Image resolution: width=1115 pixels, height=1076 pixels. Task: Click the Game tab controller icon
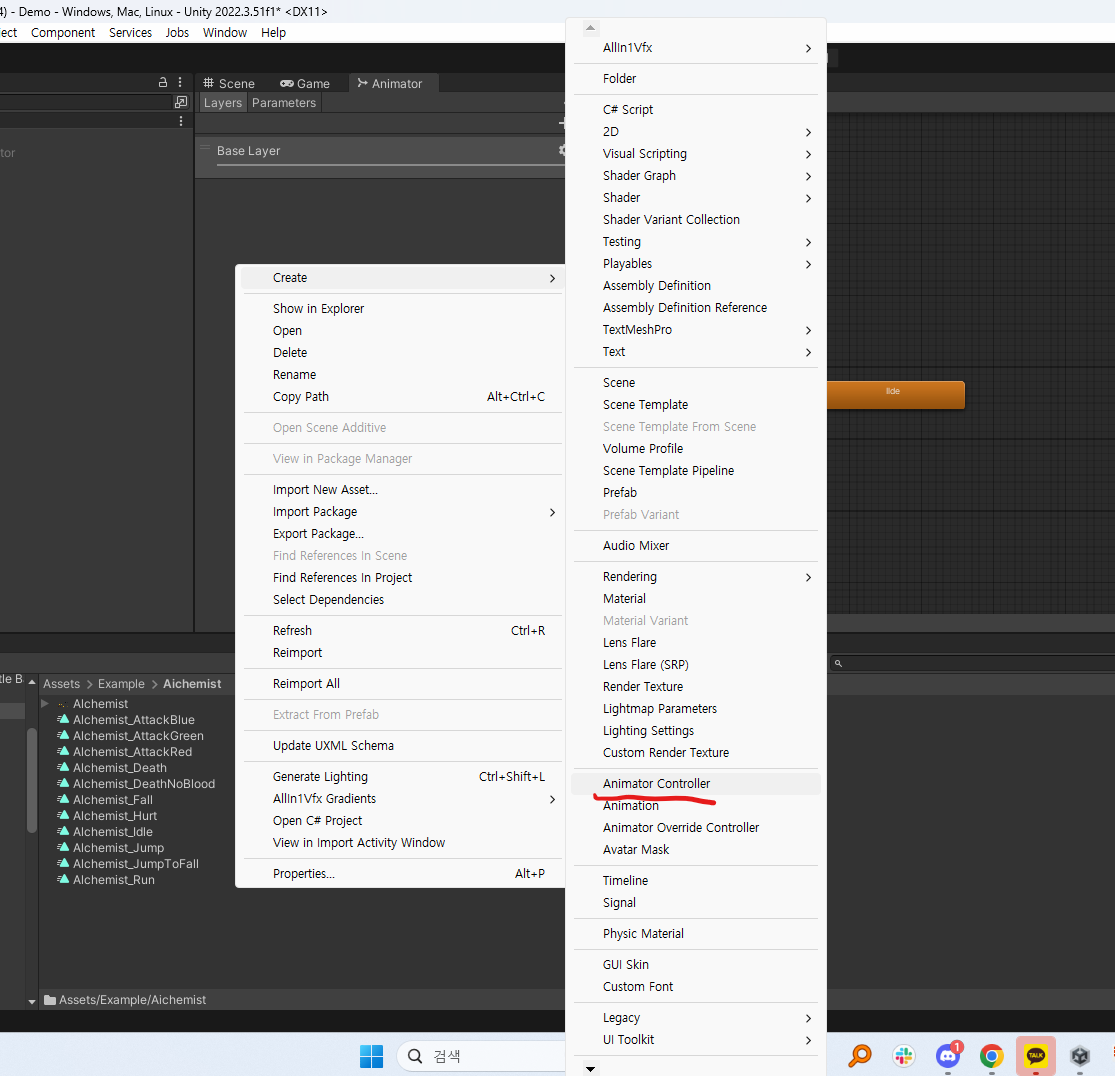(287, 83)
